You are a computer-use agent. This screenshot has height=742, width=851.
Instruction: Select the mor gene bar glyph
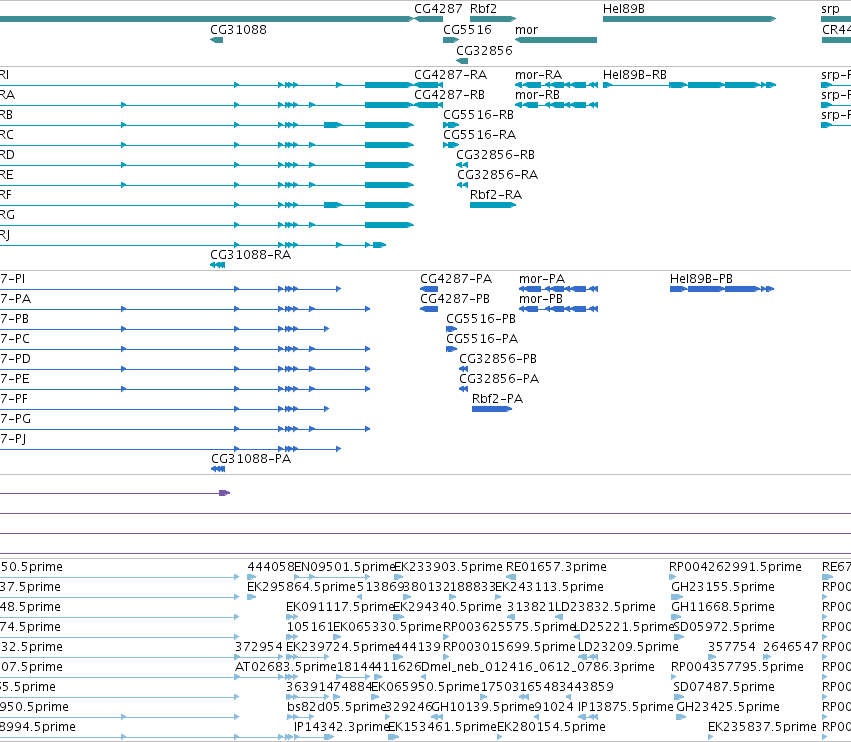(556, 40)
